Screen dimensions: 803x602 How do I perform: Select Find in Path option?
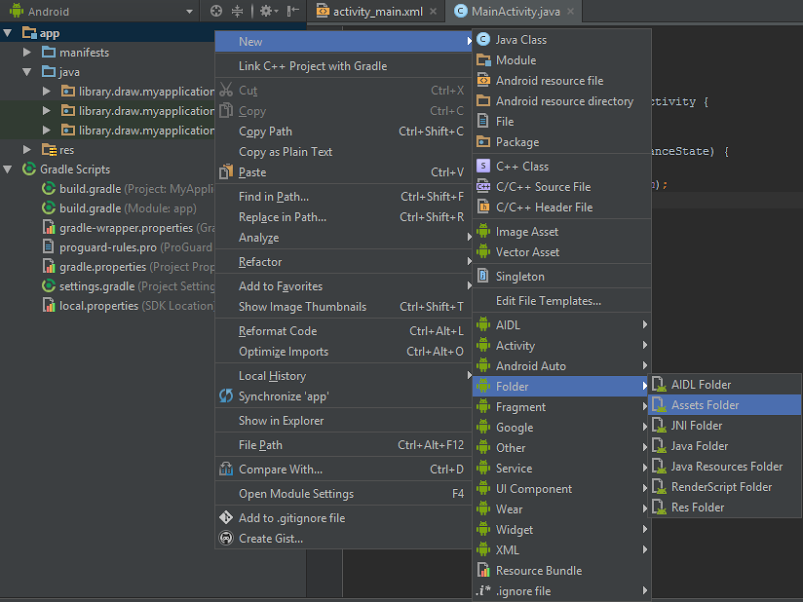tap(344, 197)
